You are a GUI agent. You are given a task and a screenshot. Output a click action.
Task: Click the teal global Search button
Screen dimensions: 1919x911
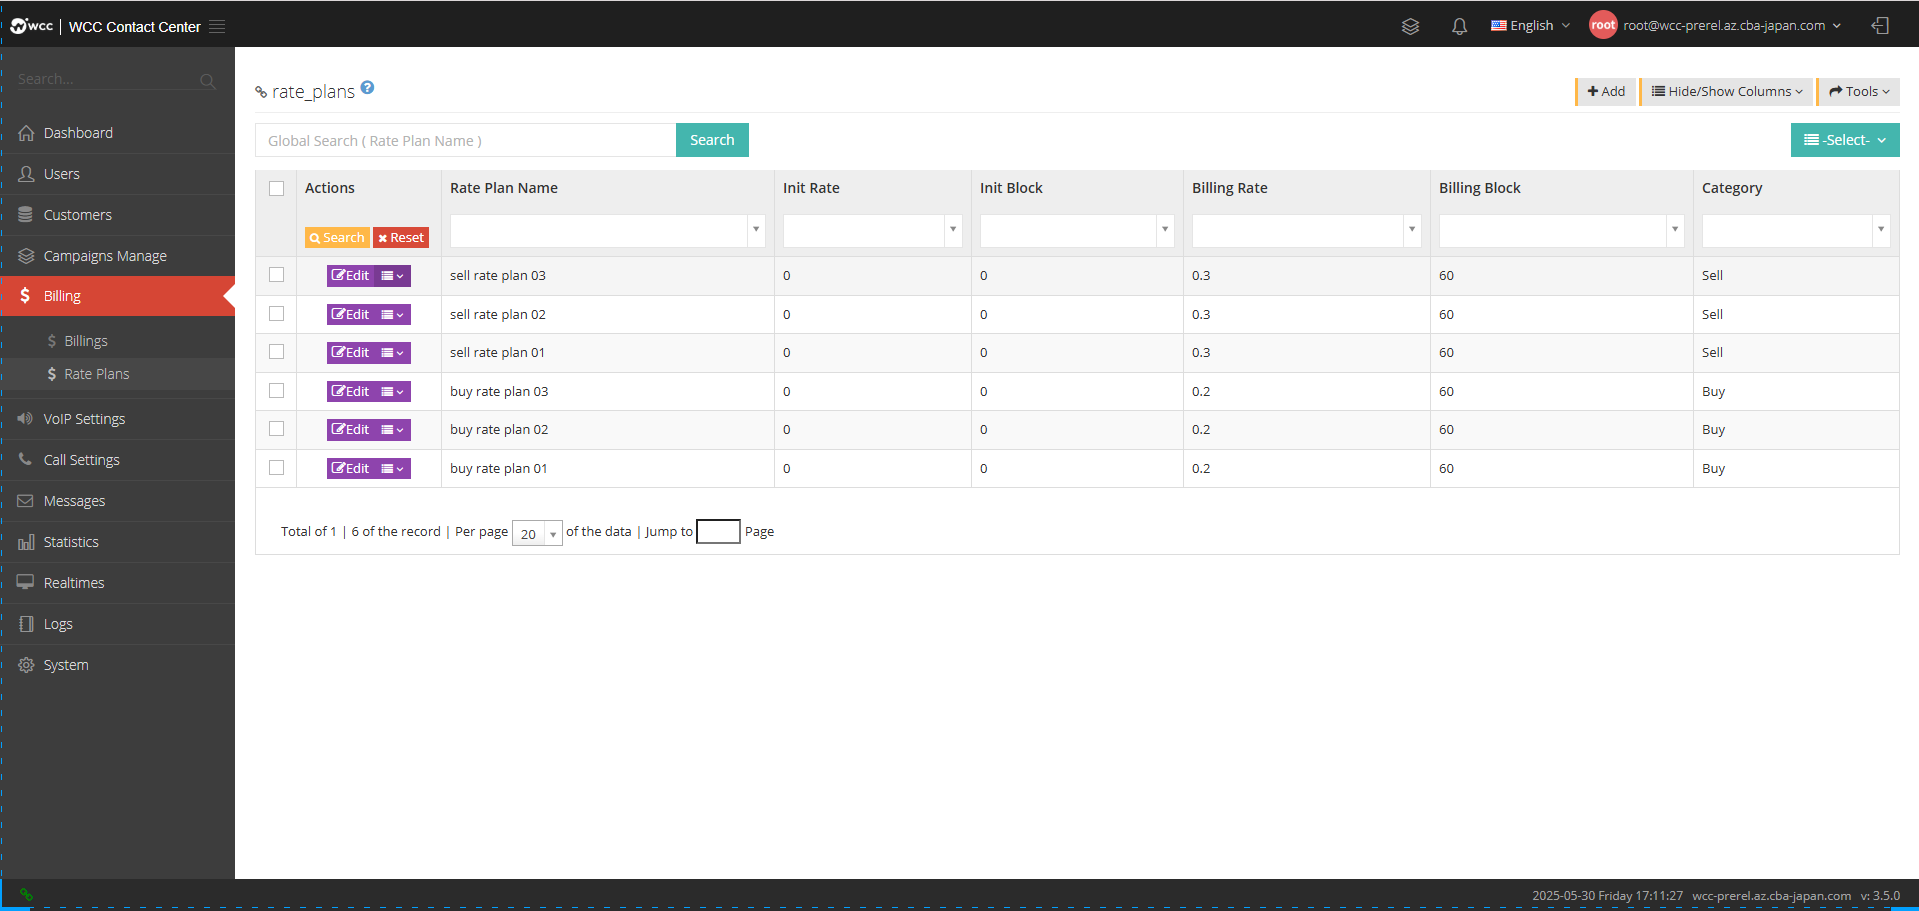point(712,140)
